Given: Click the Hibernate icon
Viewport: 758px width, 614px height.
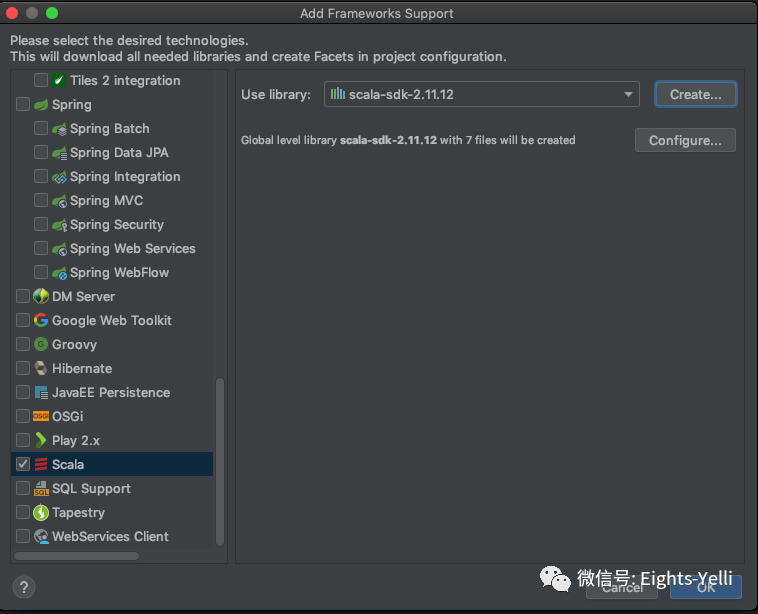Looking at the screenshot, I should [41, 368].
